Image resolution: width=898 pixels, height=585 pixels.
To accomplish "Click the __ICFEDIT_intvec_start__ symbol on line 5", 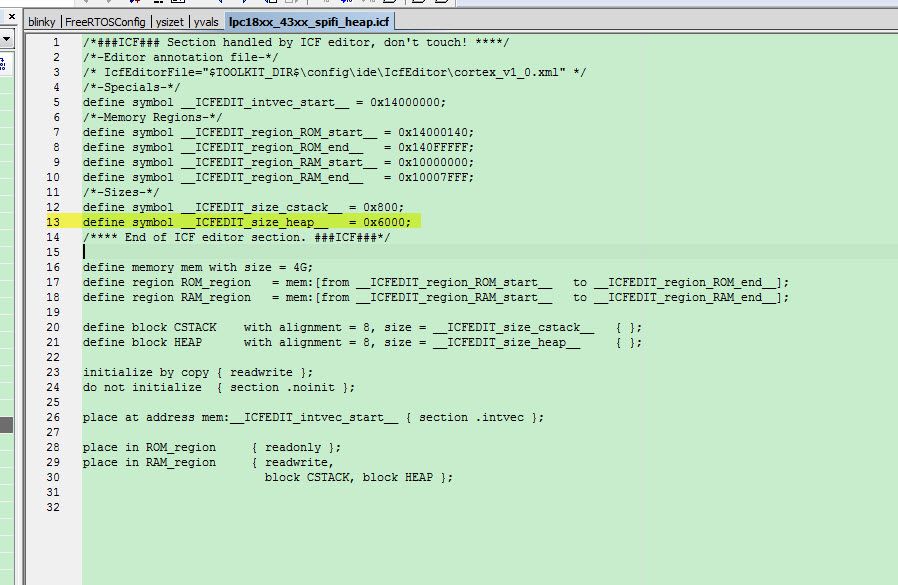I will (x=265, y=103).
